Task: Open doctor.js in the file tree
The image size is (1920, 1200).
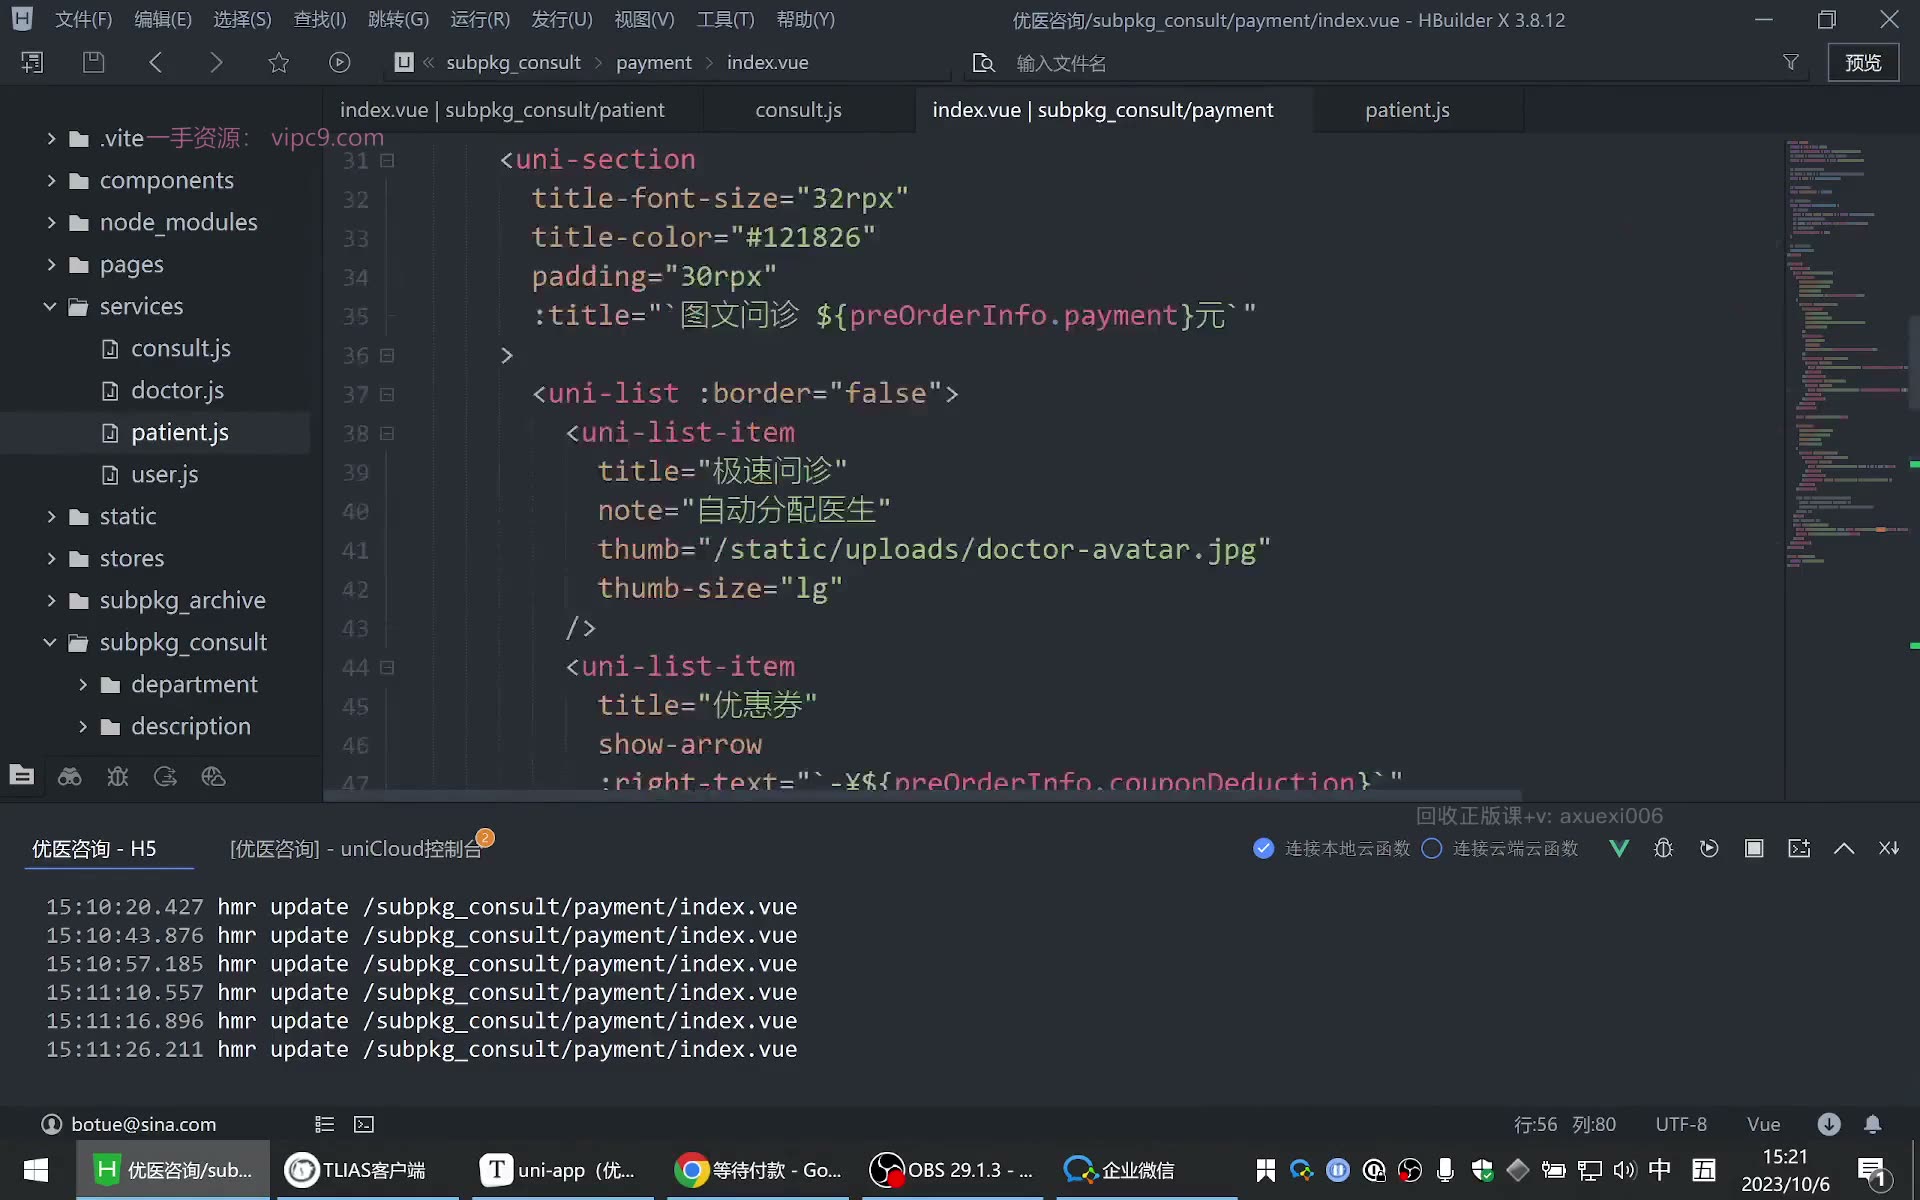Action: 177,390
